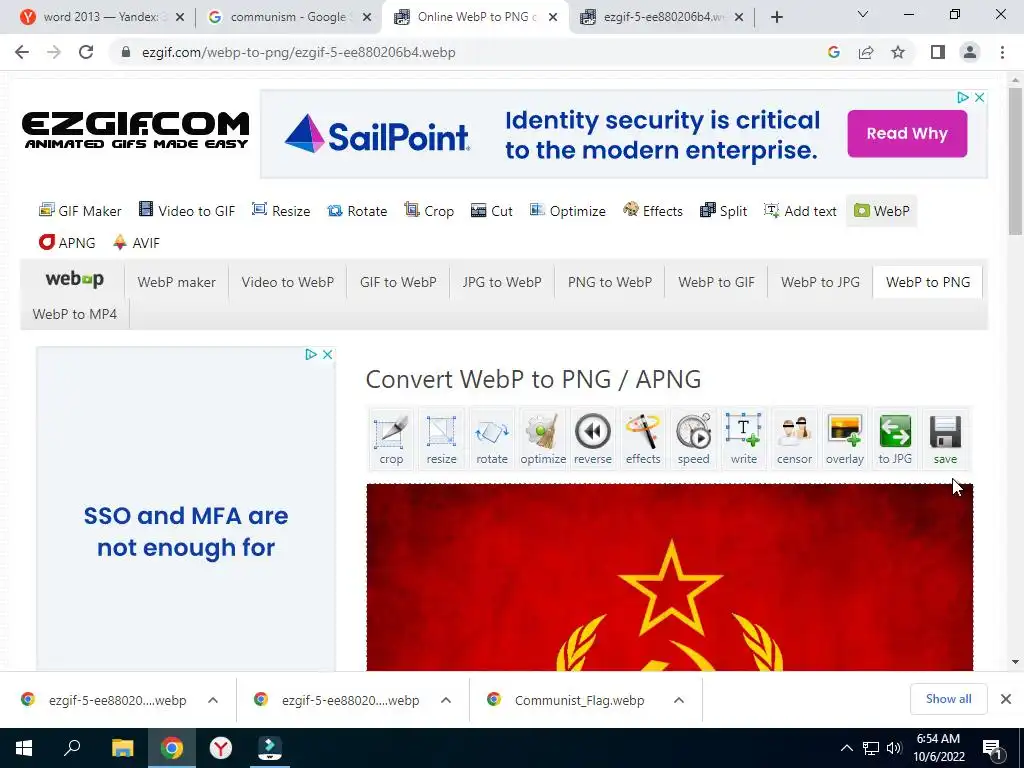The height and width of the screenshot is (768, 1024).
Task: Switch to PNG to WebP tab
Action: [x=609, y=282]
